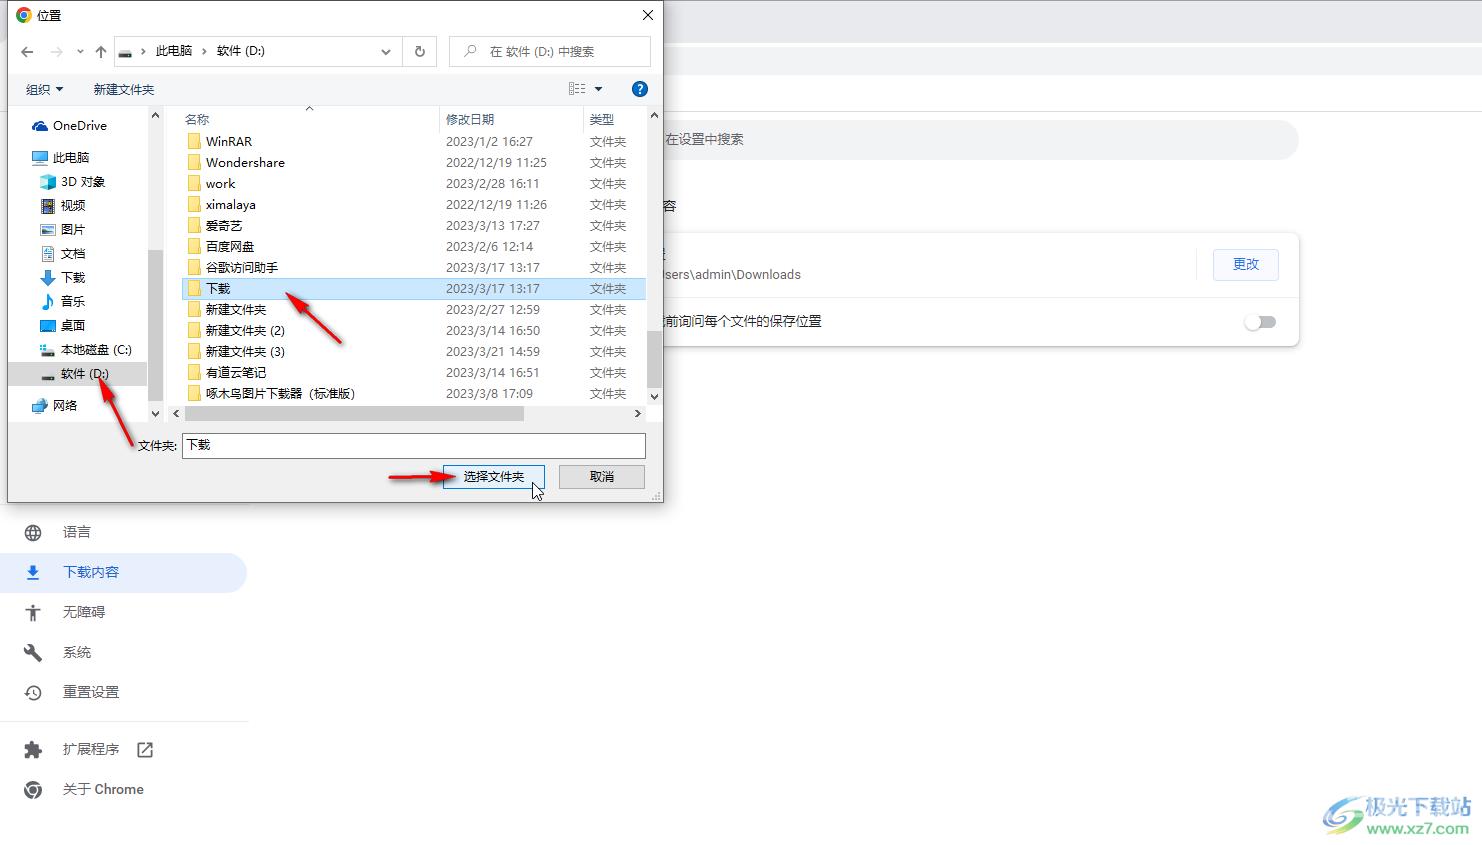Open recent locations dropdown arrow
Image resolution: width=1482 pixels, height=845 pixels.
coord(80,52)
